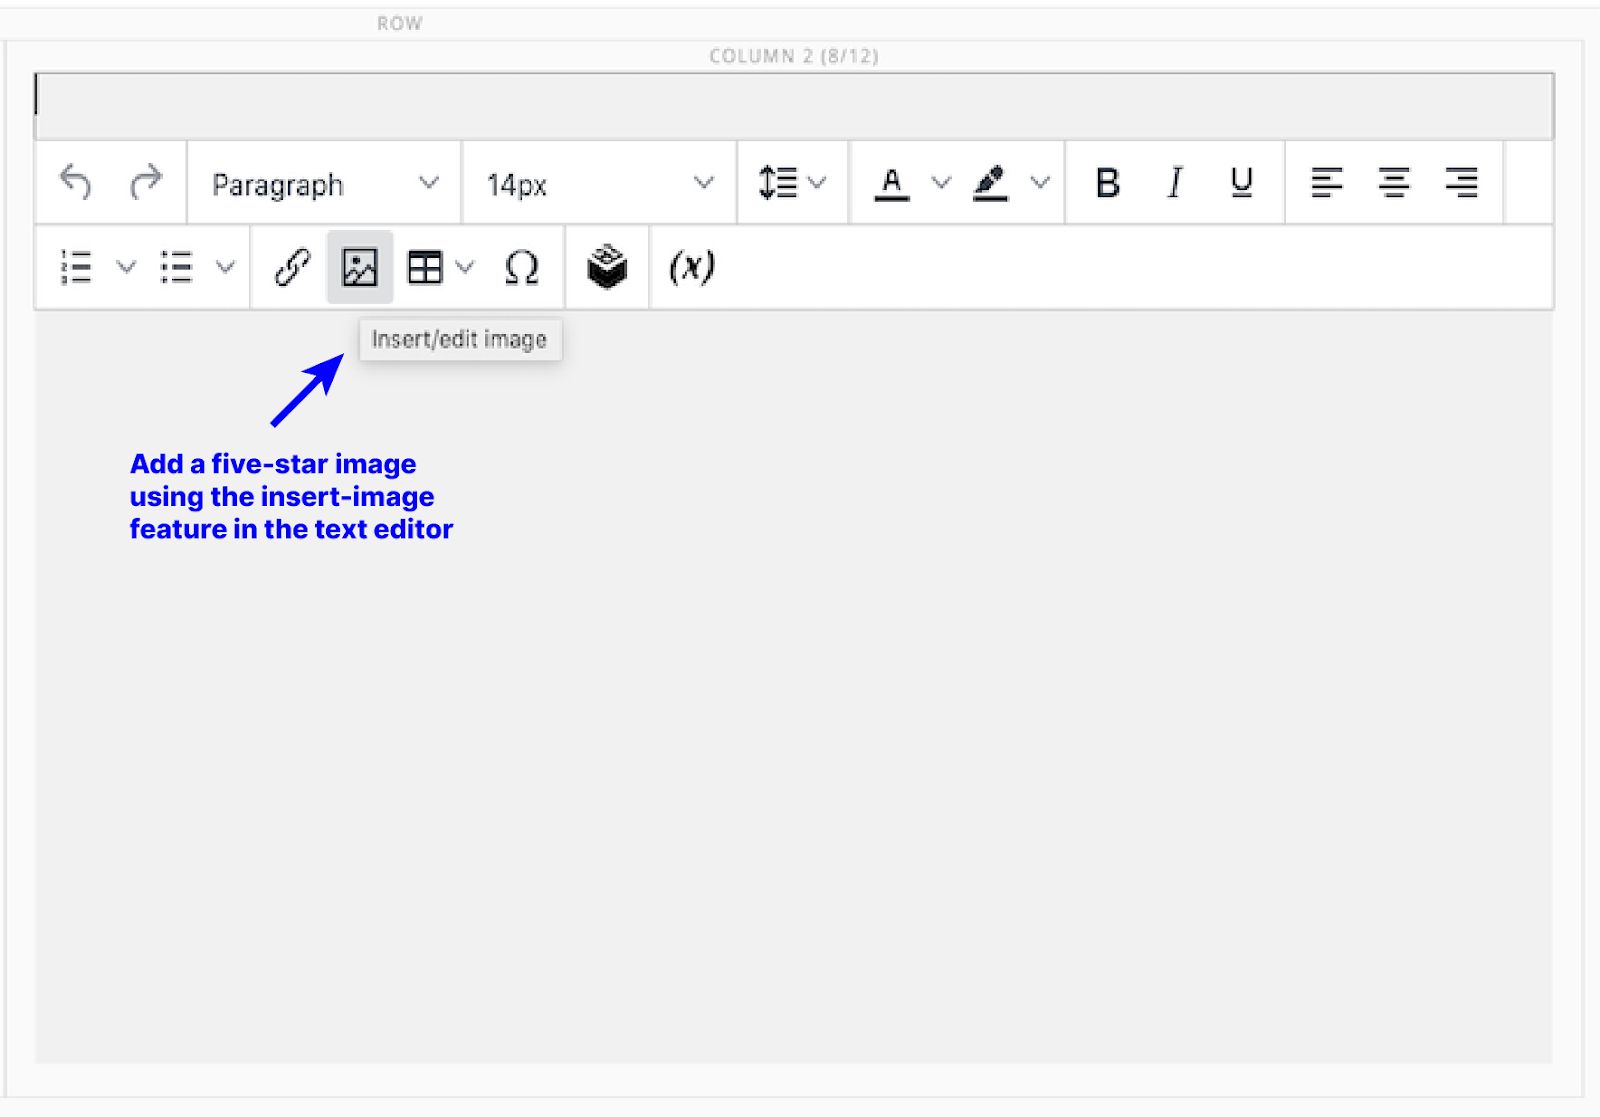Expand the bullet list options chevron
1600x1117 pixels.
224,267
